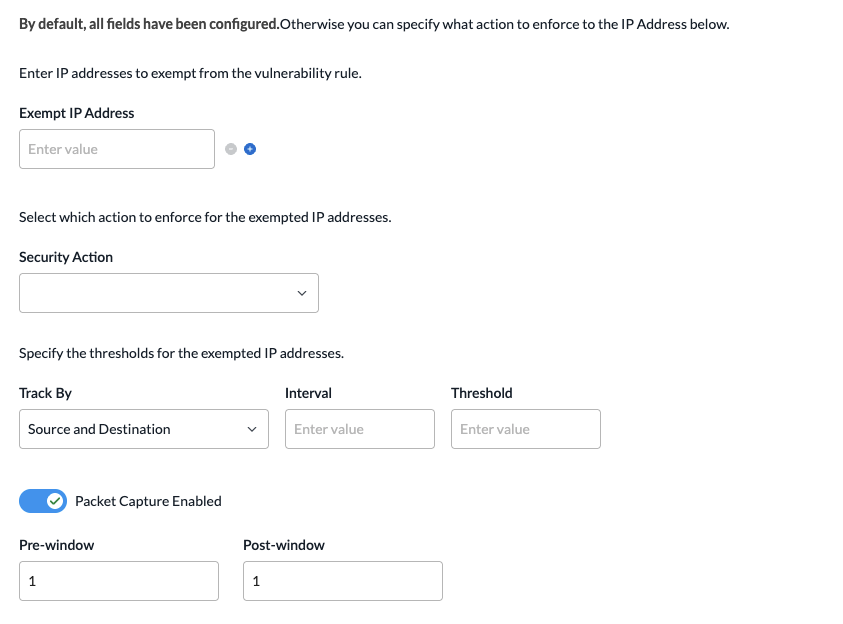Click the chevron arrow beside Source and Destination

252,429
